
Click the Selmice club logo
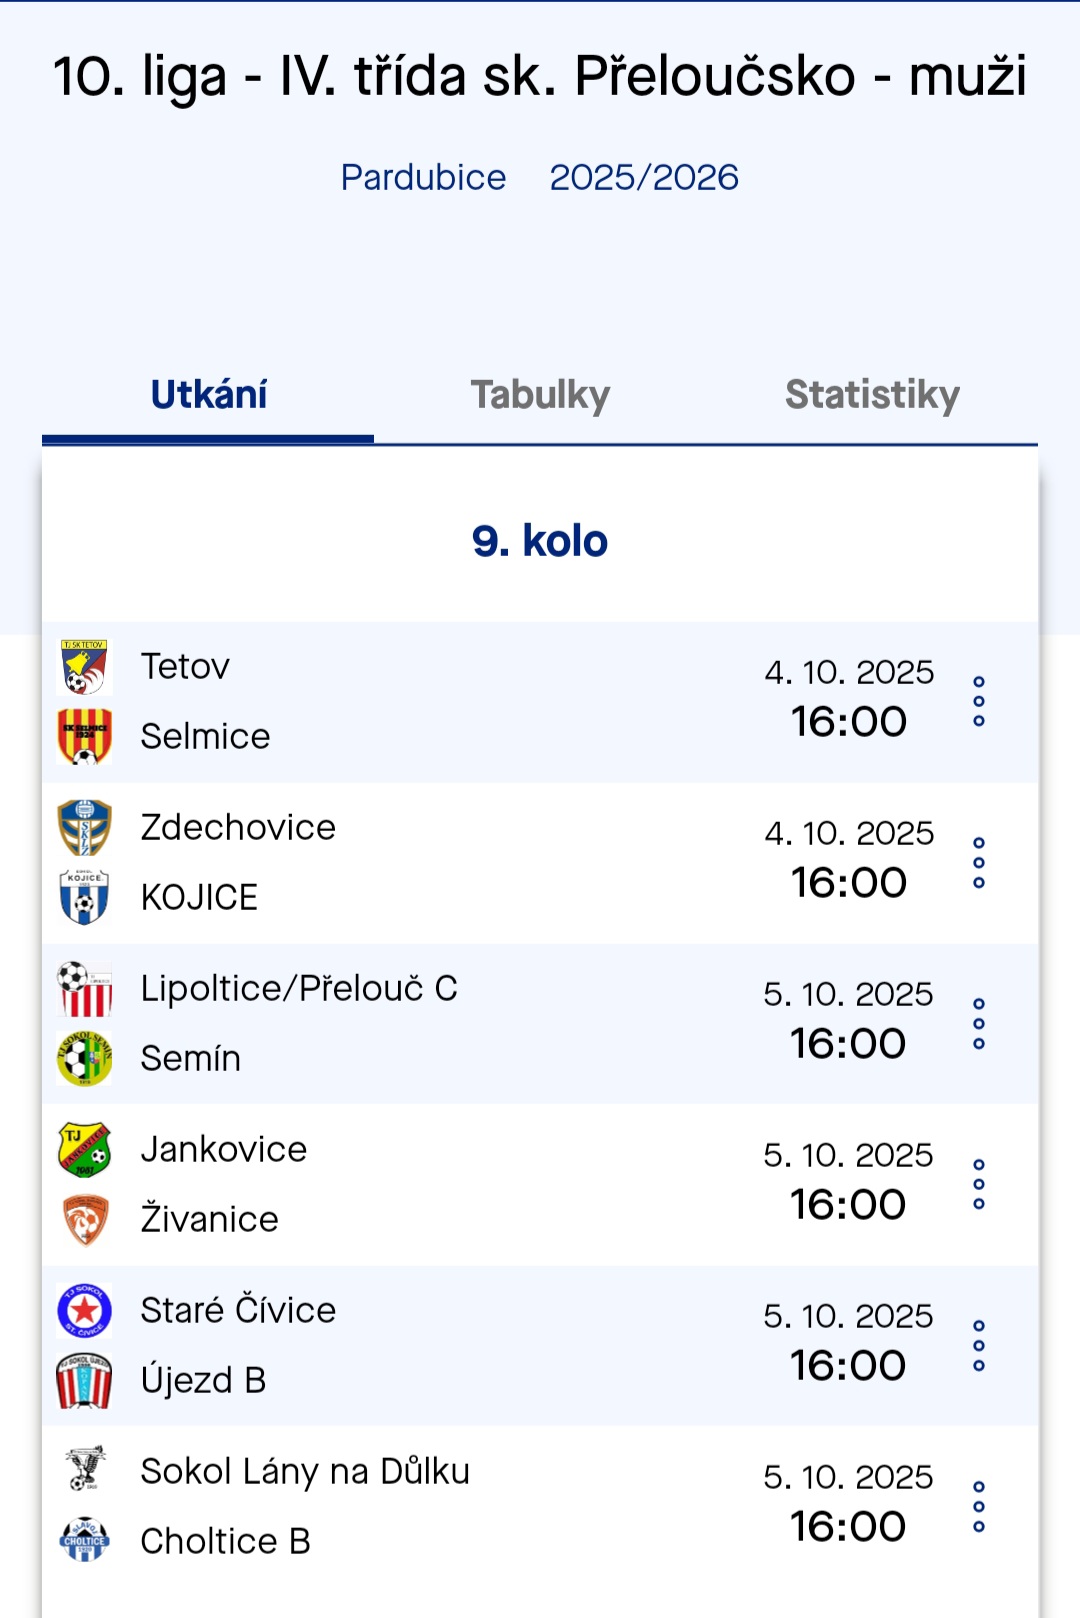[x=85, y=737]
